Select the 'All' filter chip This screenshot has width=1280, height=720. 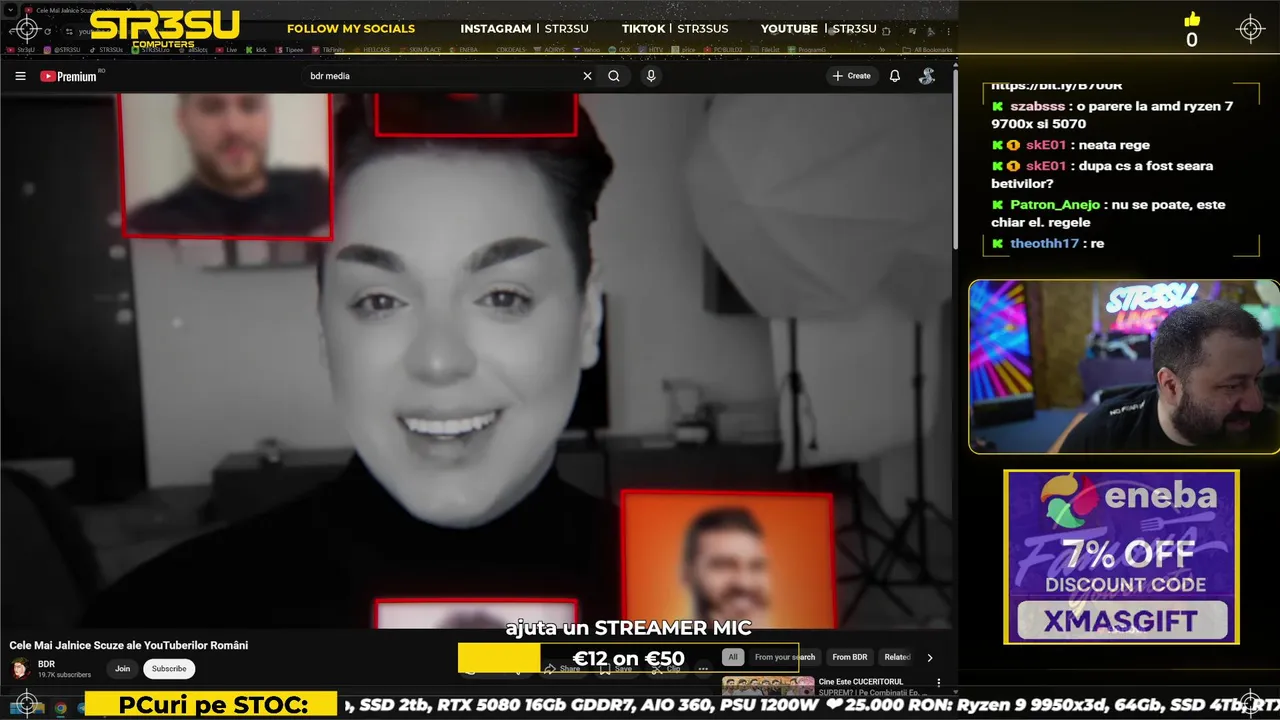(x=733, y=657)
